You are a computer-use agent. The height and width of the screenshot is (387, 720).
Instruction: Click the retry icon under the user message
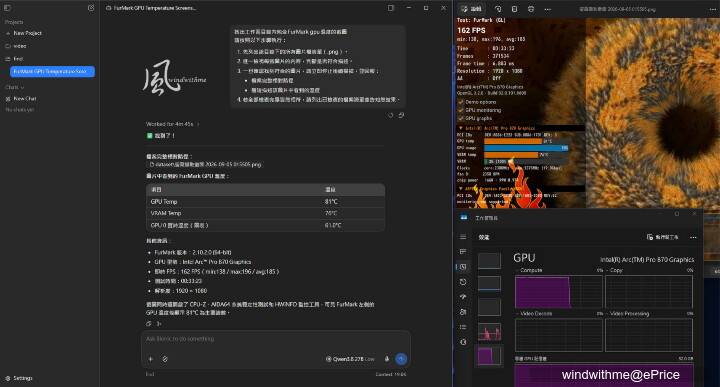tap(391, 115)
